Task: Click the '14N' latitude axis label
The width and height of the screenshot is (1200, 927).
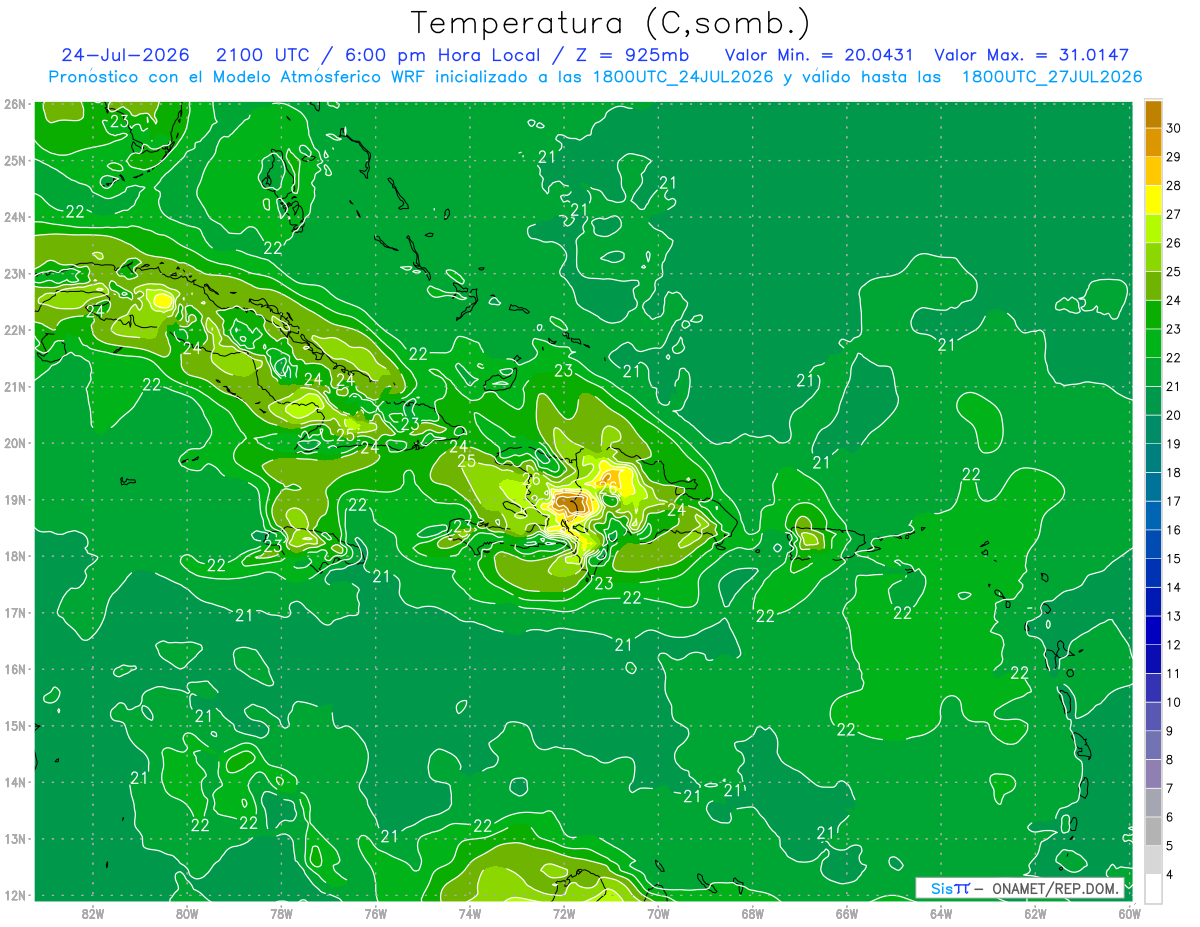Action: point(15,782)
